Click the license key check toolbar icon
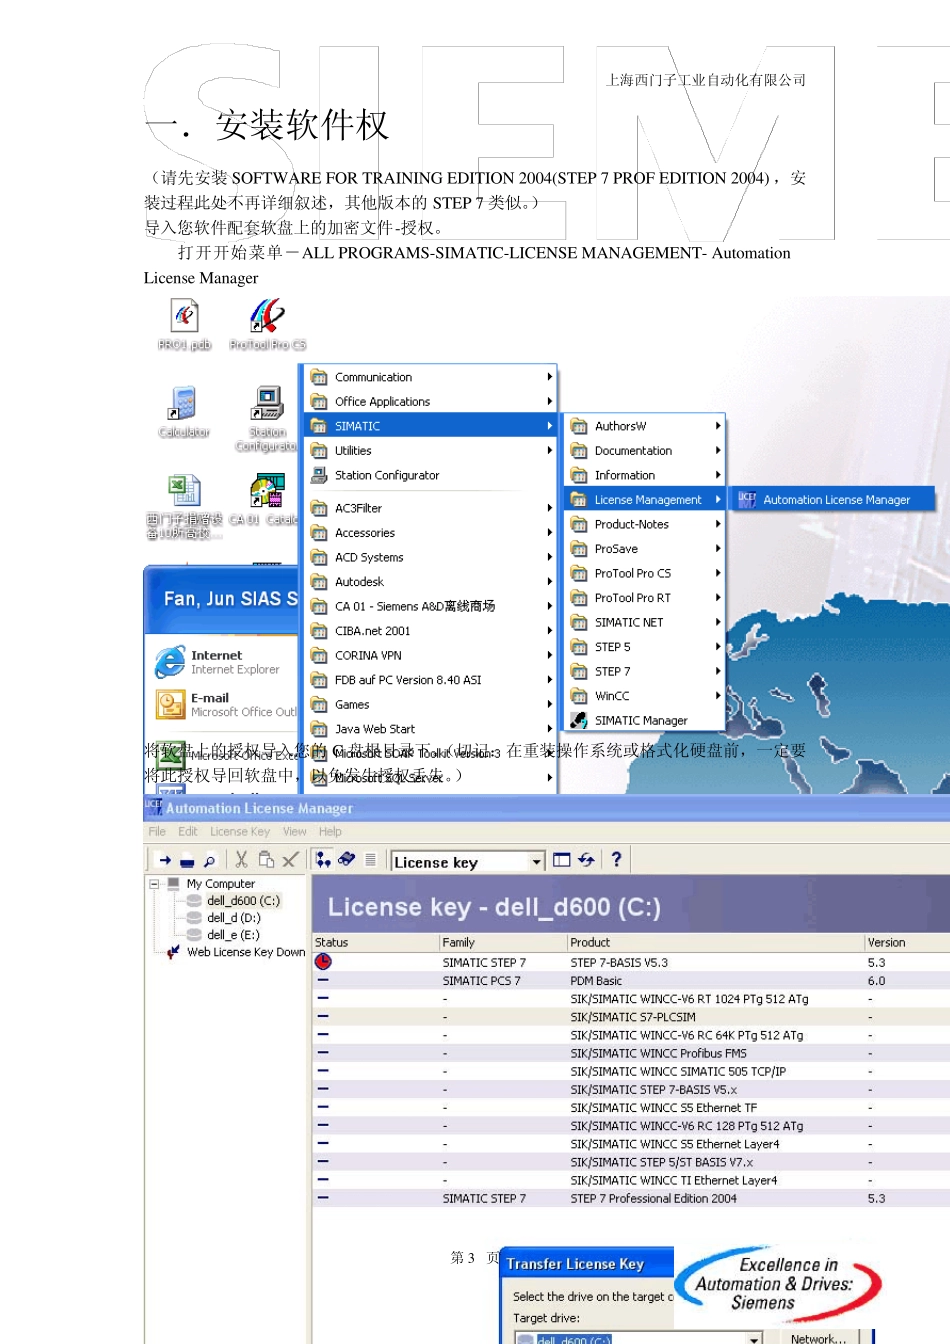950x1344 pixels. [347, 859]
